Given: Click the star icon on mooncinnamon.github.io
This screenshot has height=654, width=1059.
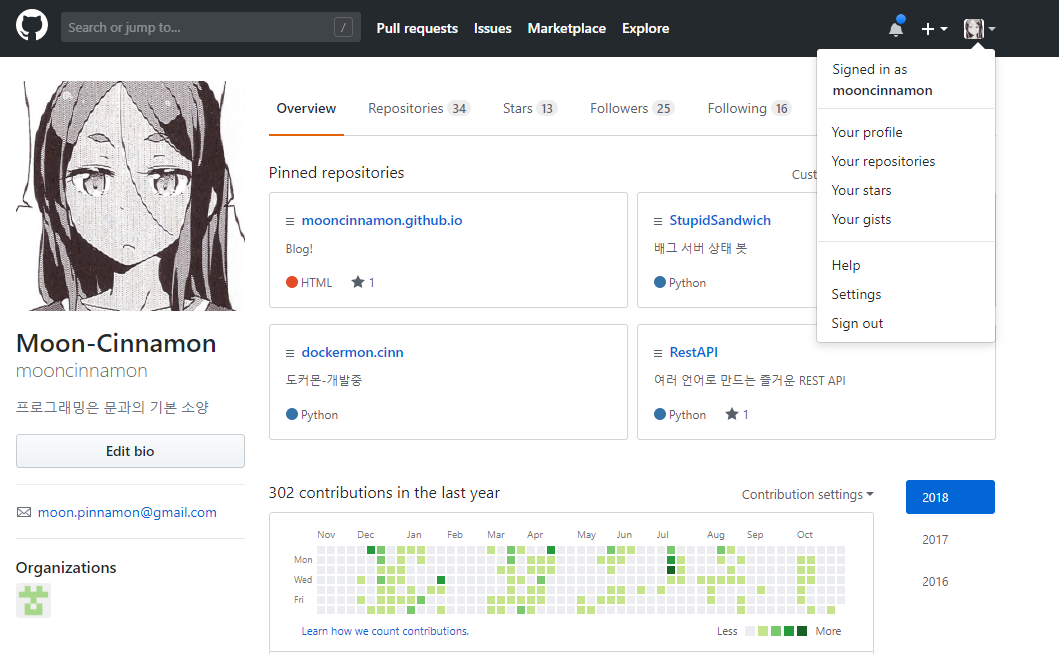Looking at the screenshot, I should (x=358, y=282).
